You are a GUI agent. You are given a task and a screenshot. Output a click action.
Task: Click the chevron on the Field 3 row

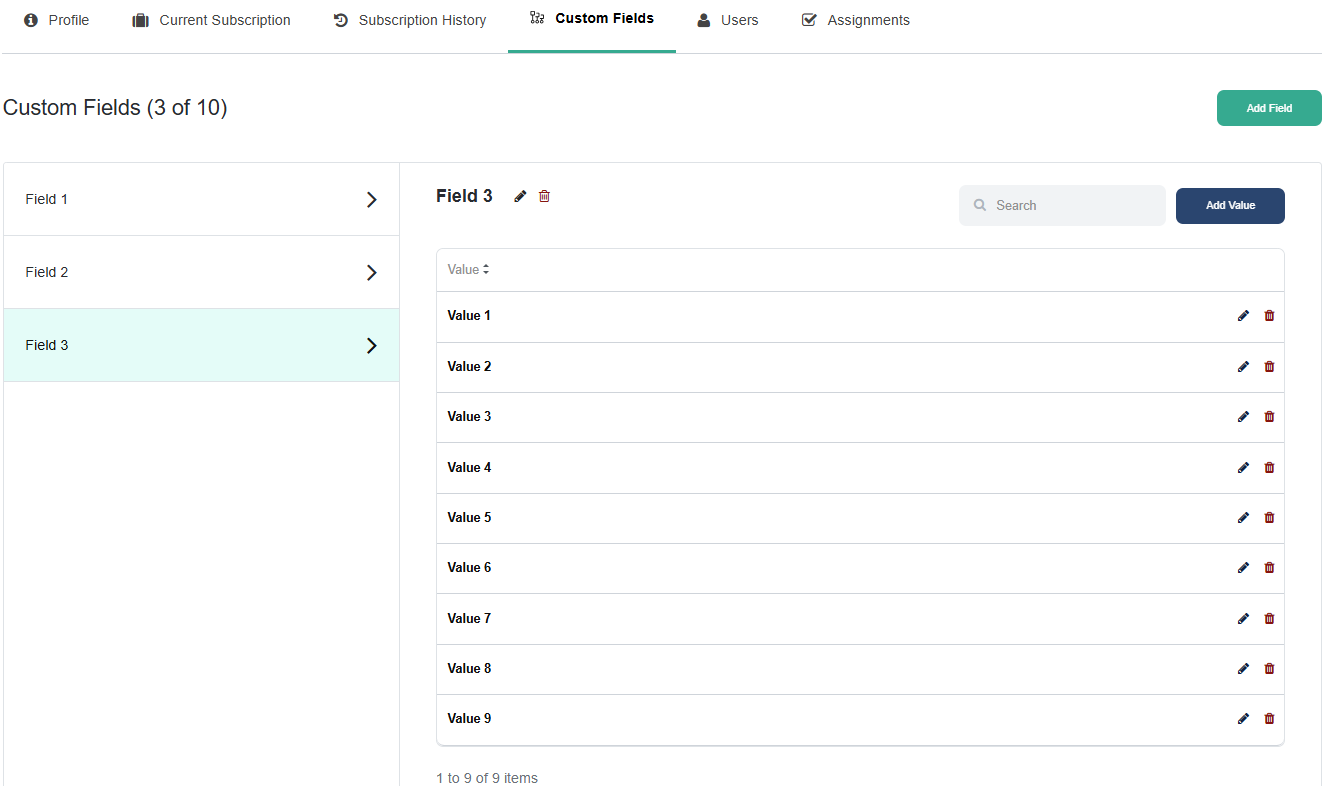pos(371,346)
